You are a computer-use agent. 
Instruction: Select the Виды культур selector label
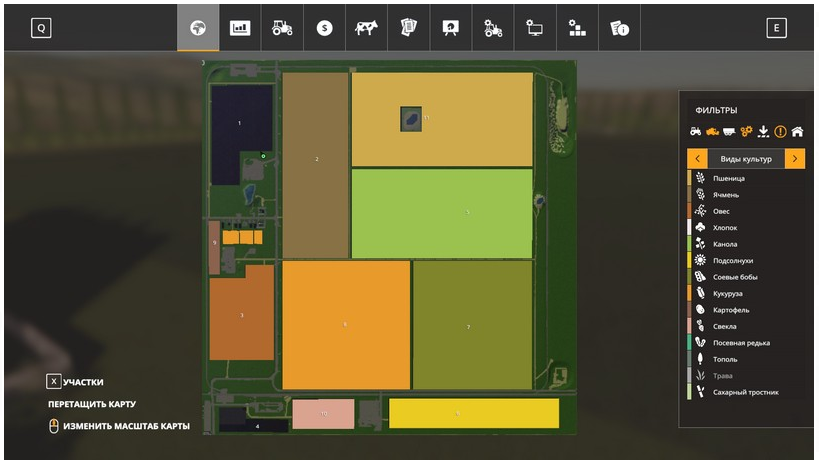pos(746,159)
